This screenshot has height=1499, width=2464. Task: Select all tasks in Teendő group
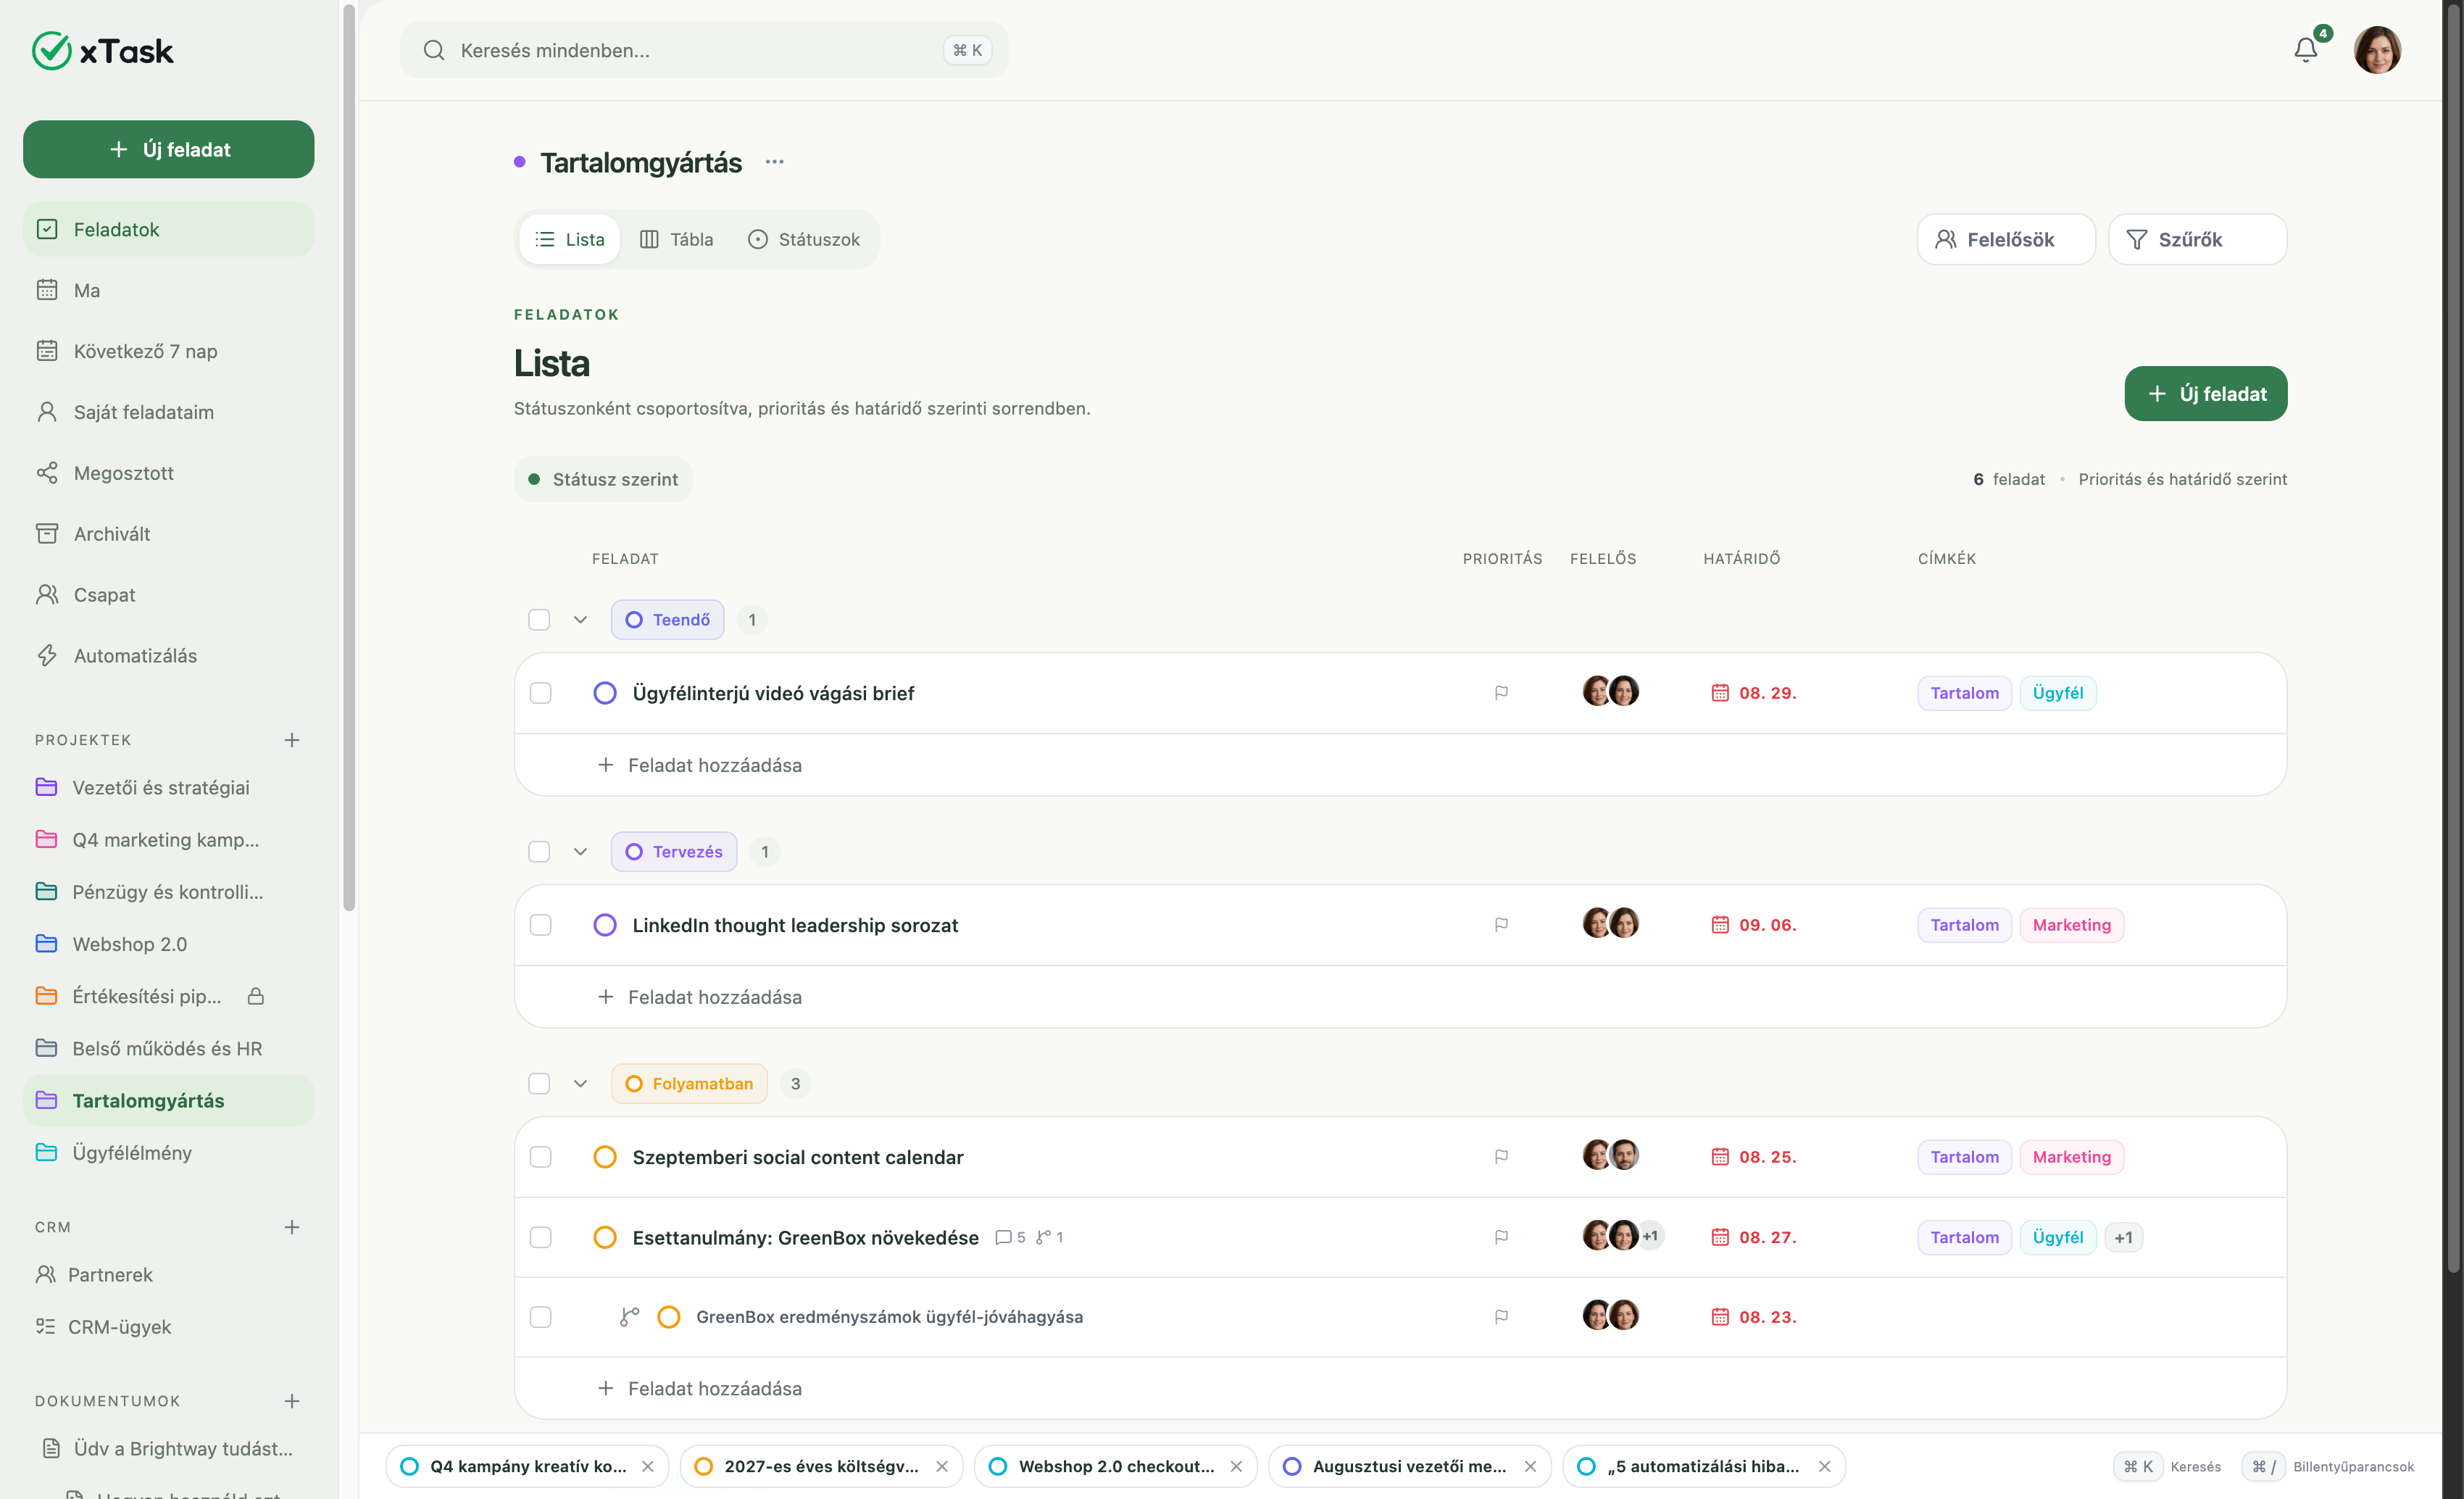[539, 620]
